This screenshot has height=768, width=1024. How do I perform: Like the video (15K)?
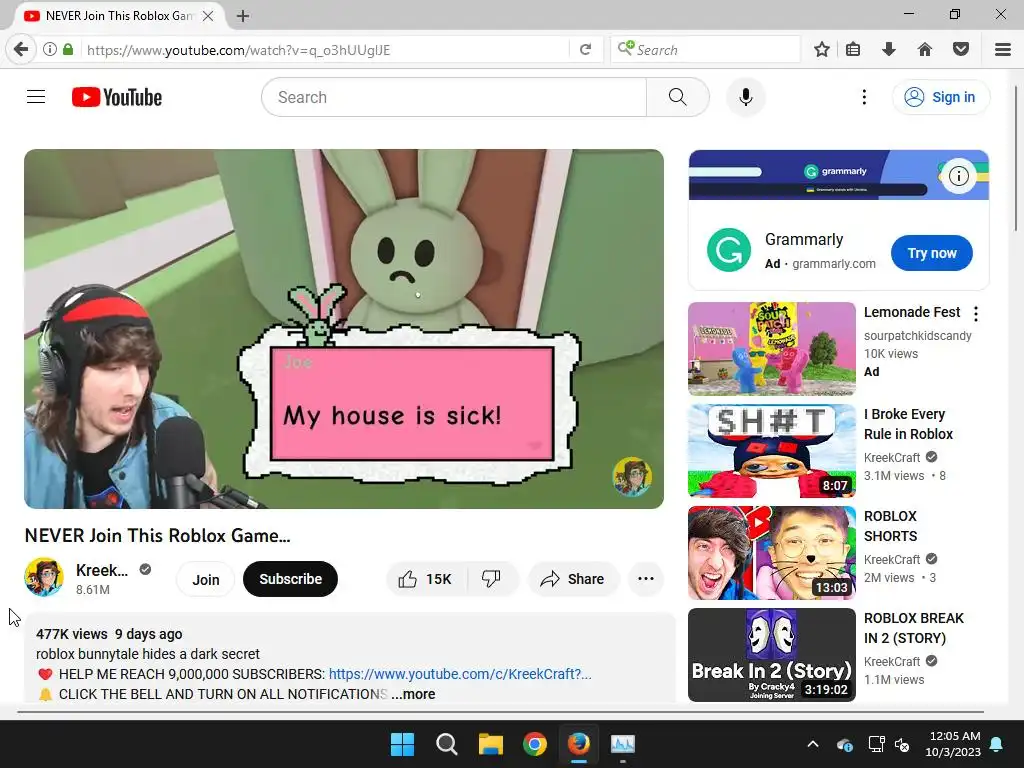(x=426, y=579)
